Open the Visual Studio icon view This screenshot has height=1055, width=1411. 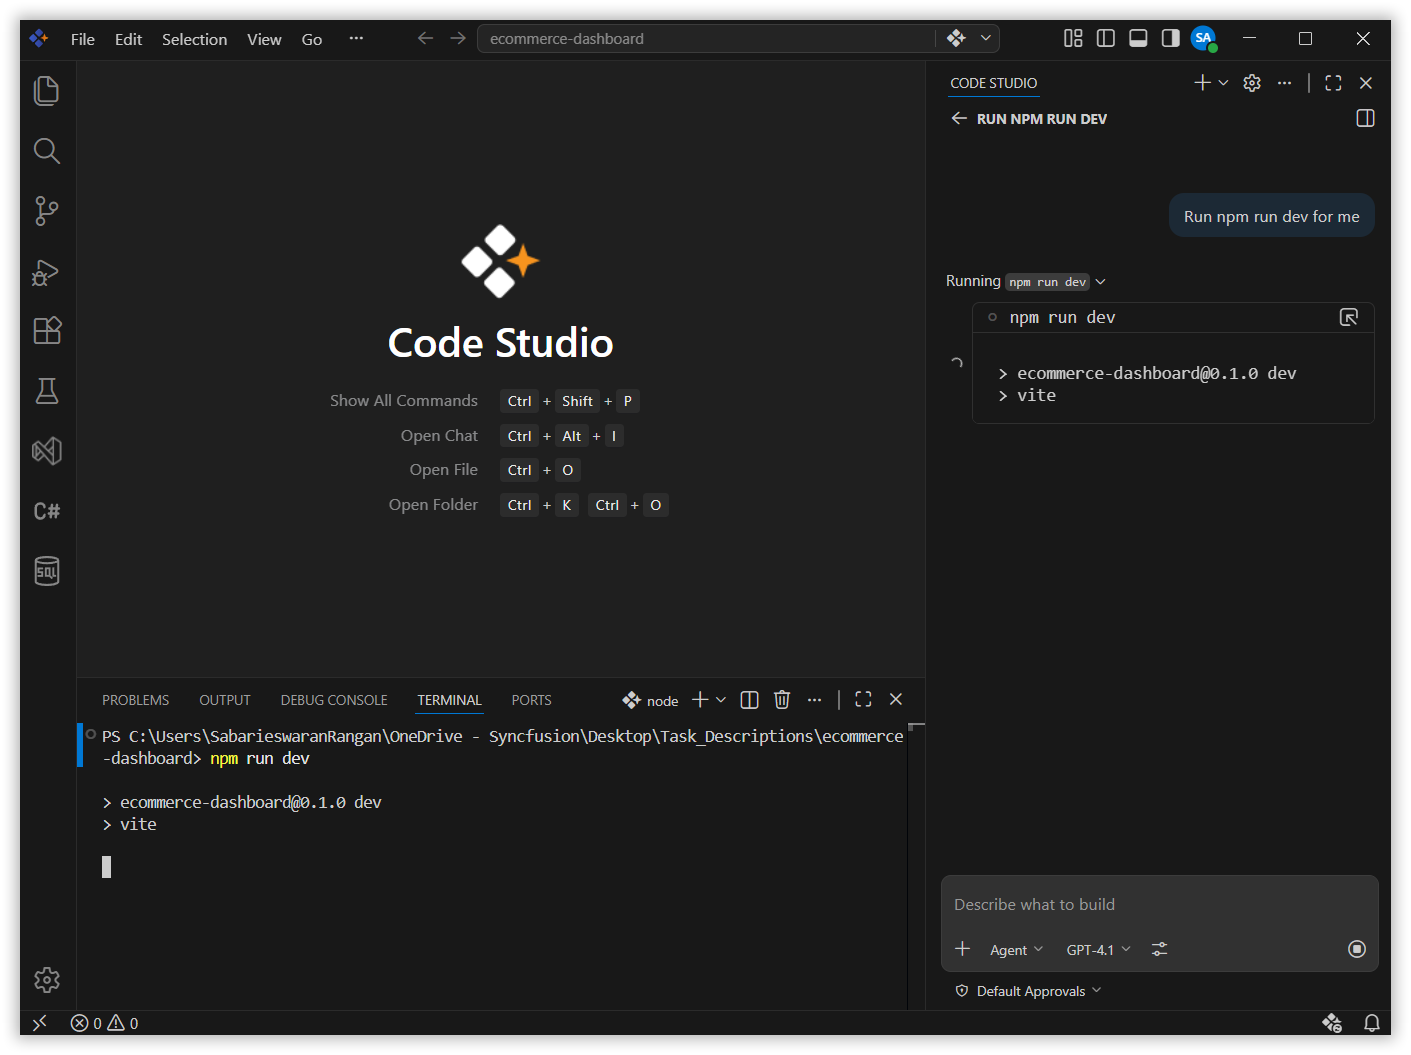click(x=47, y=451)
